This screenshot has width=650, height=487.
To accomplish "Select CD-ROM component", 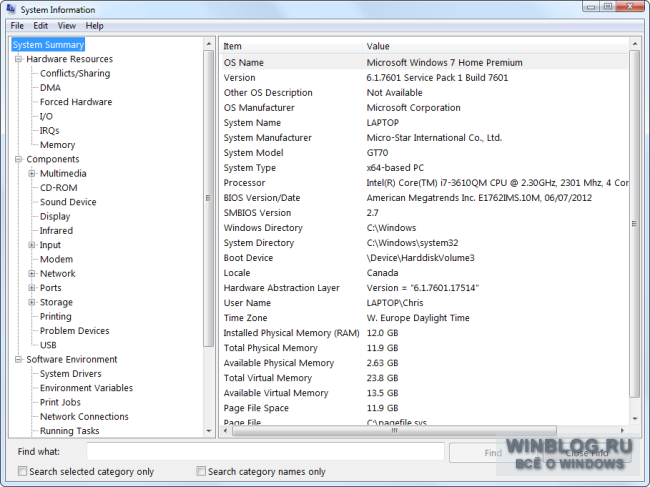I will 58,188.
